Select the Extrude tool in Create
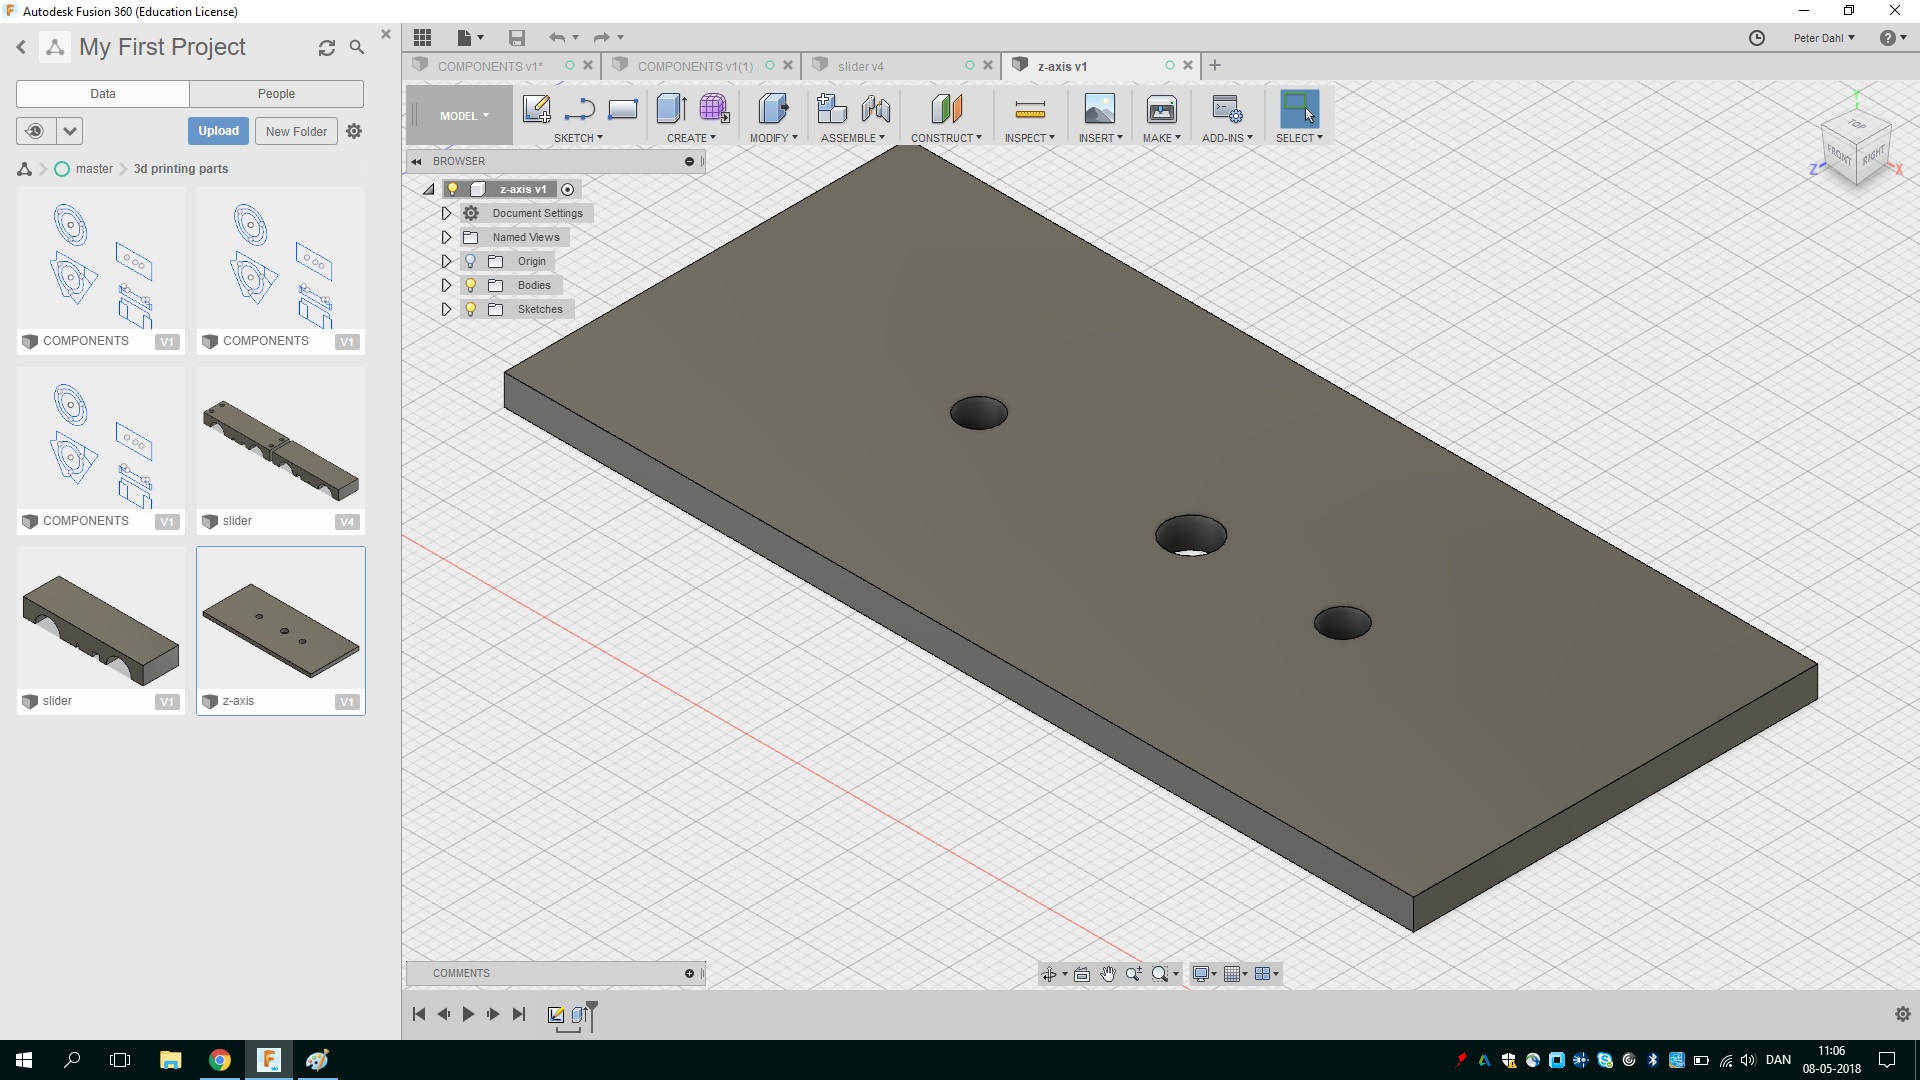Viewport: 1920px width, 1080px height. [x=670, y=109]
